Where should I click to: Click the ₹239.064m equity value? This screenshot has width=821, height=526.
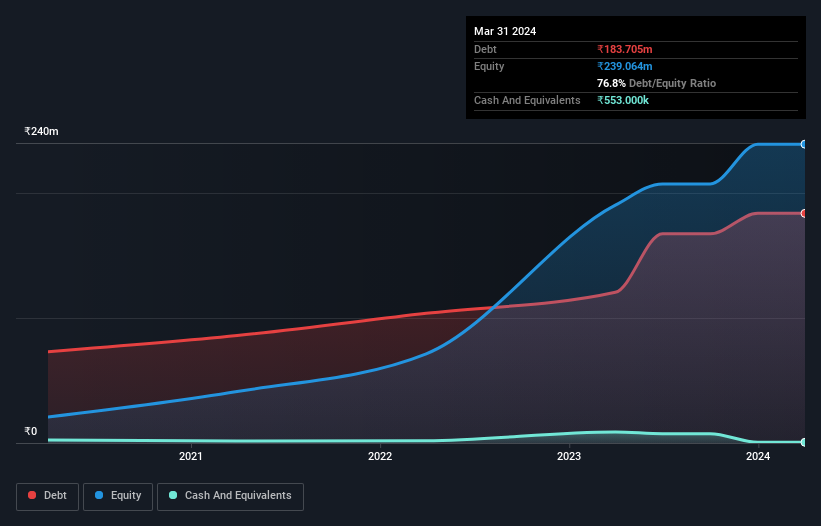[x=625, y=66]
